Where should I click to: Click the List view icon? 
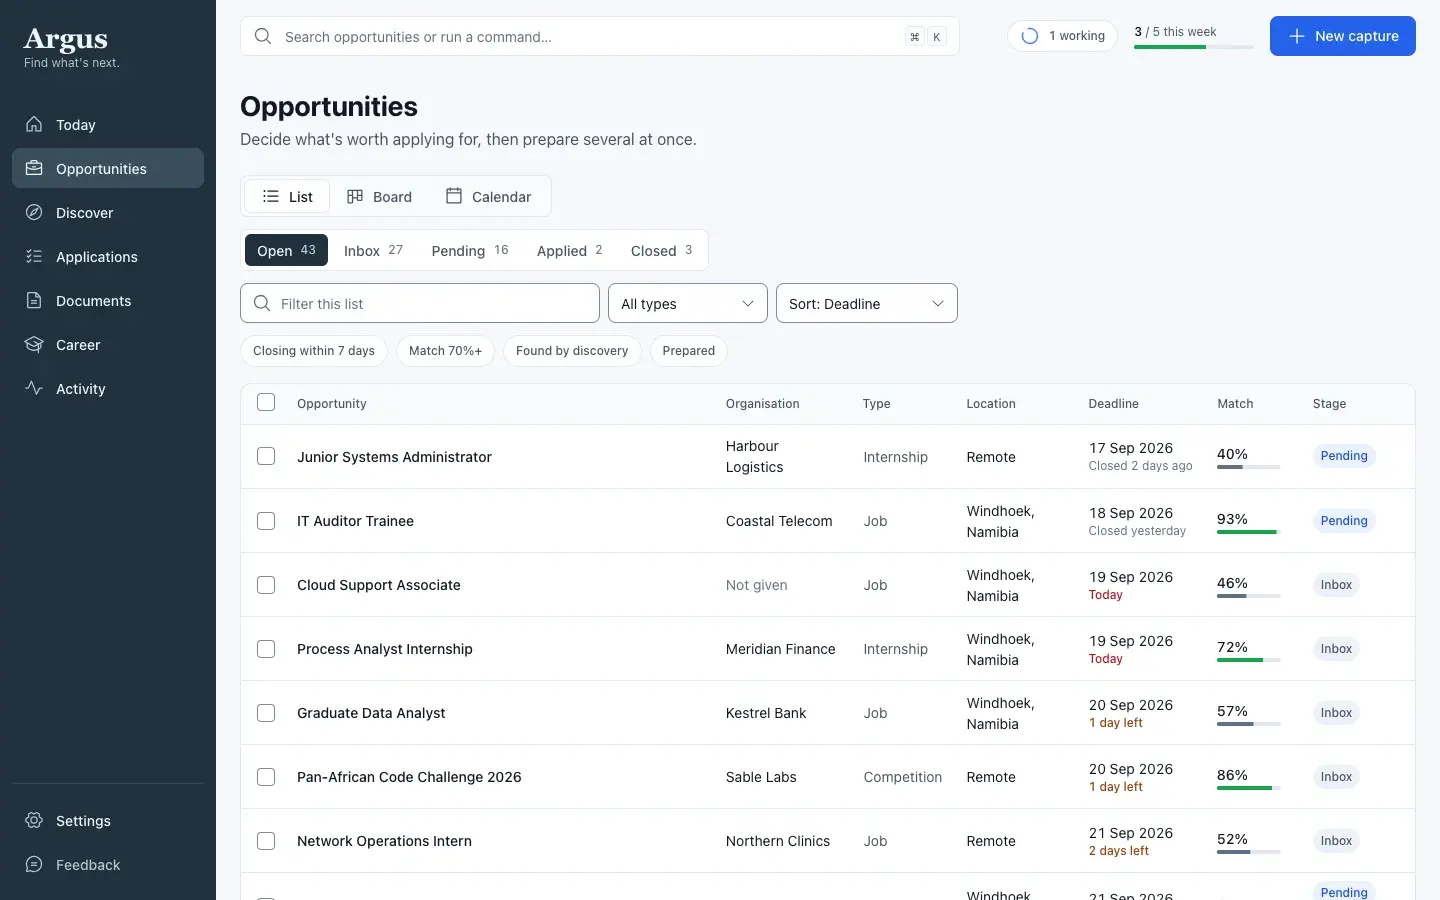click(x=271, y=196)
